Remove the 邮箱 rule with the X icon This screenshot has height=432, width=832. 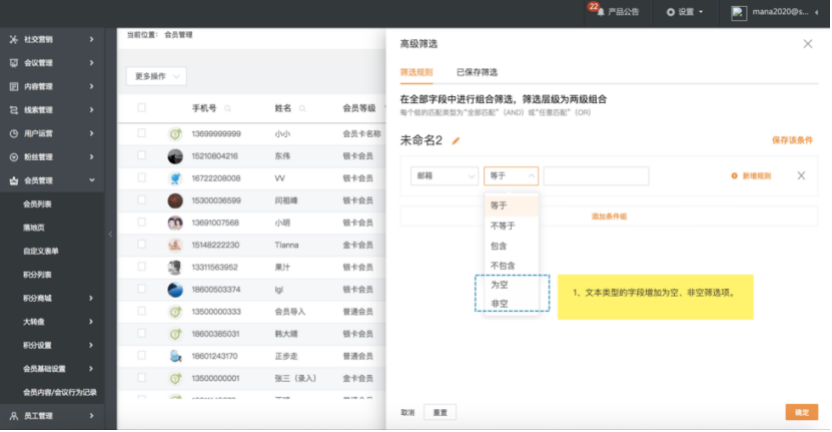[801, 176]
